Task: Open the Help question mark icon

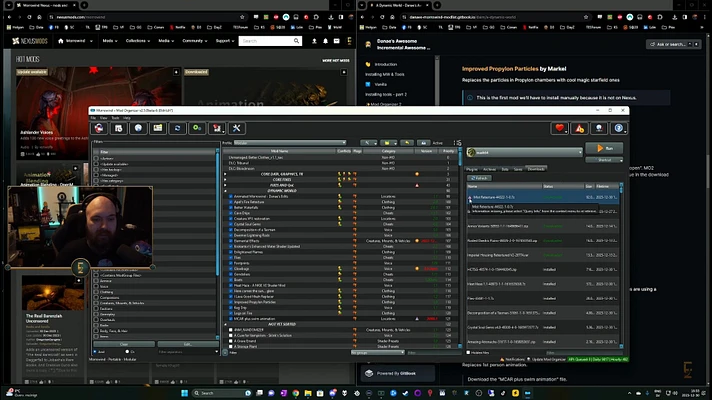Action: (x=619, y=128)
